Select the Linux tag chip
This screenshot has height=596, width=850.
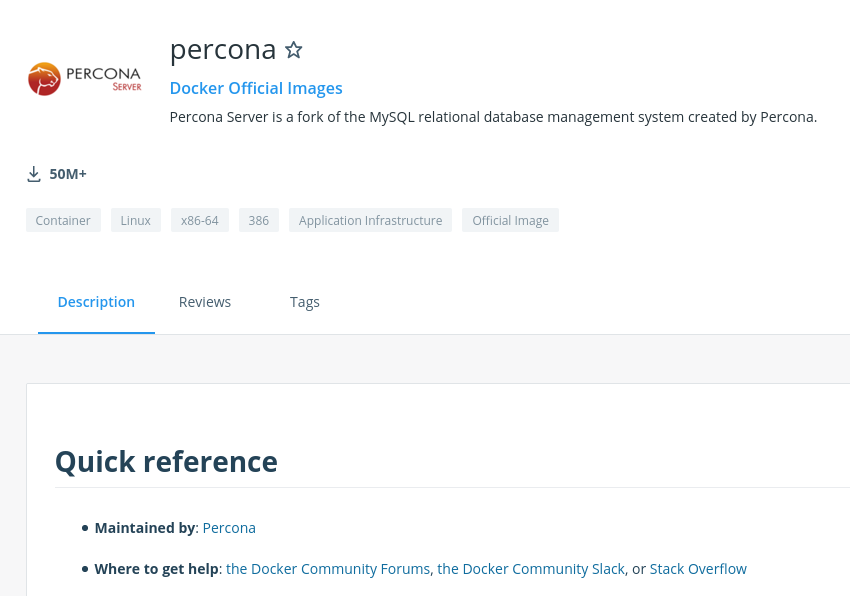[136, 220]
